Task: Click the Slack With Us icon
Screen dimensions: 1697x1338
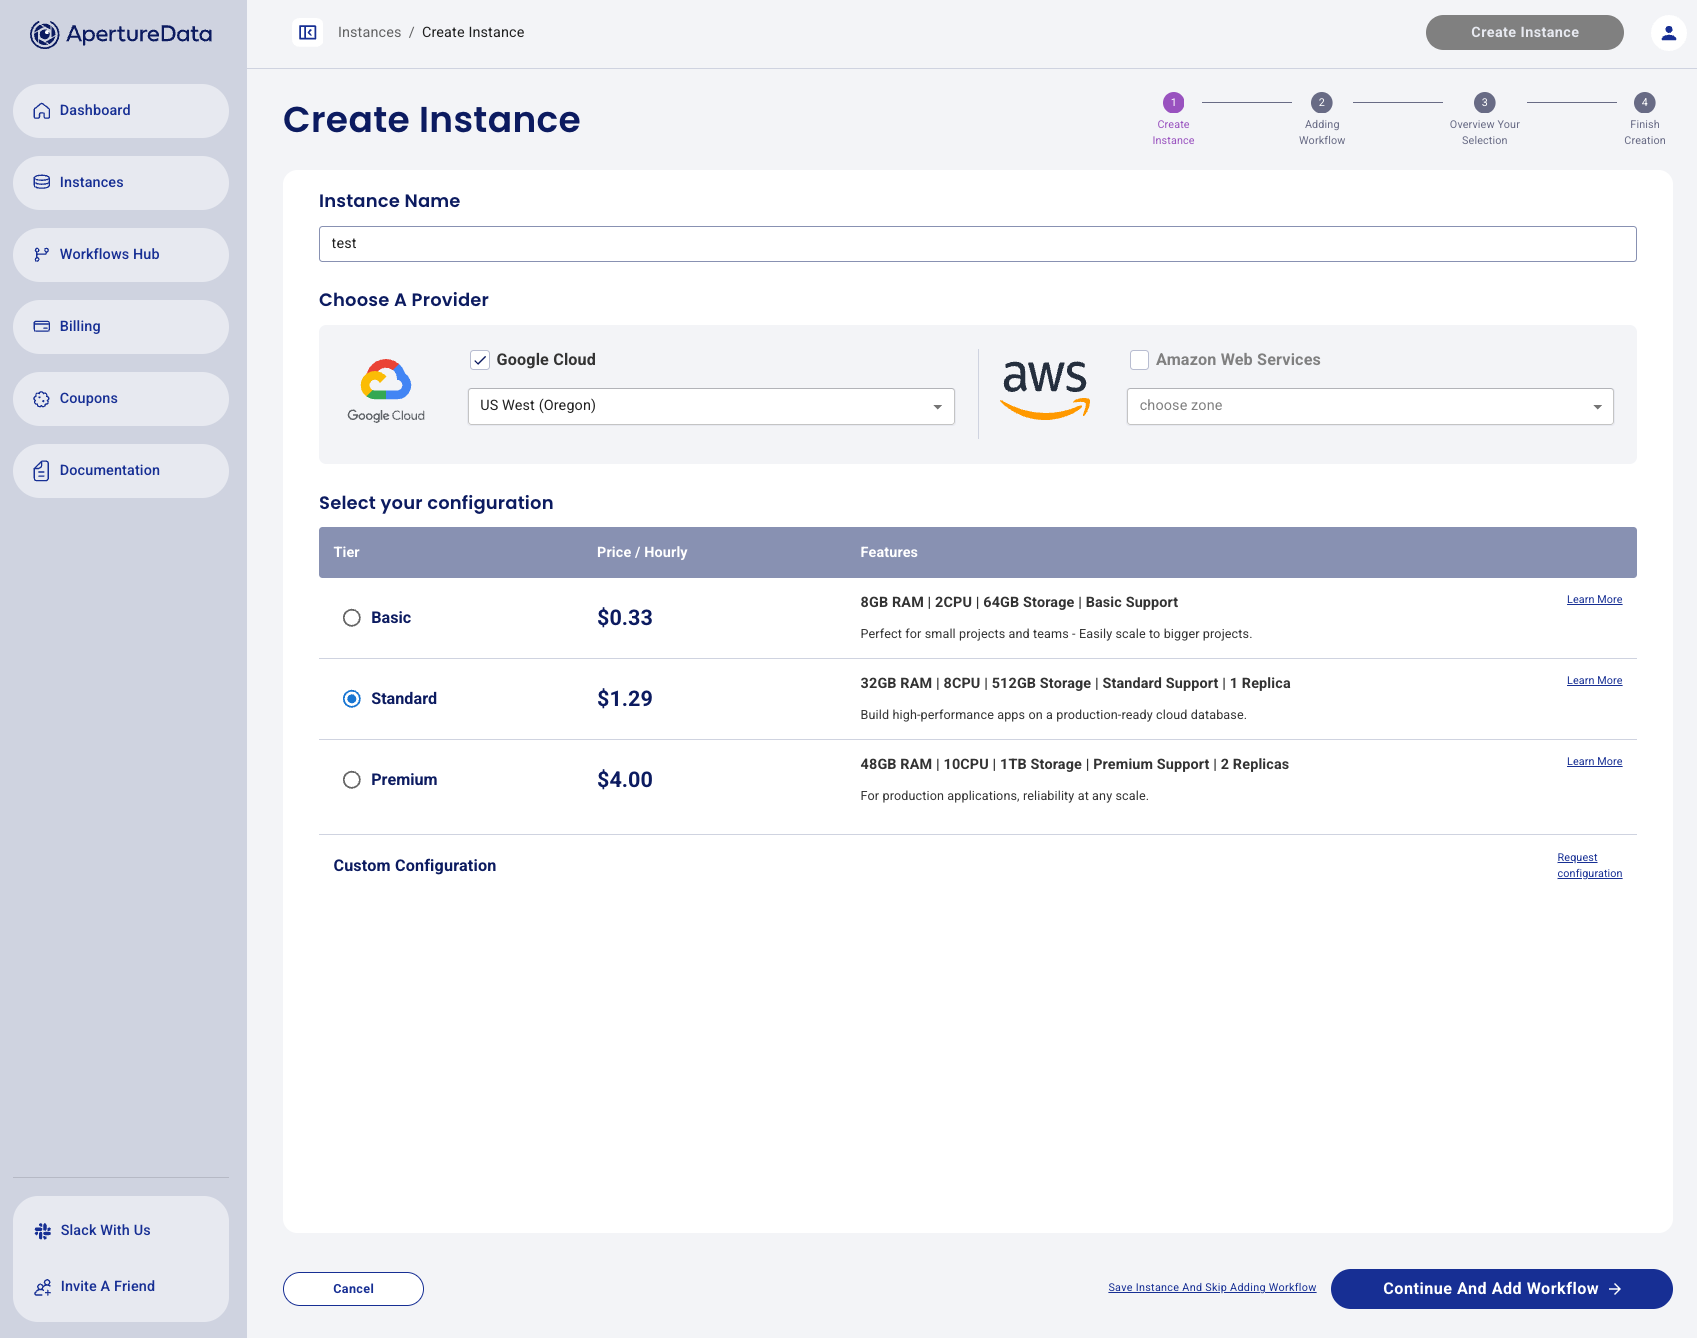Action: pyautogui.click(x=43, y=1231)
